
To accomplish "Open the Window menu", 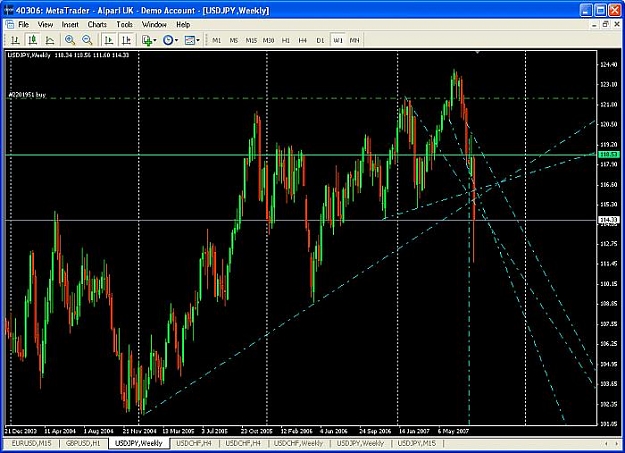I will pos(154,25).
